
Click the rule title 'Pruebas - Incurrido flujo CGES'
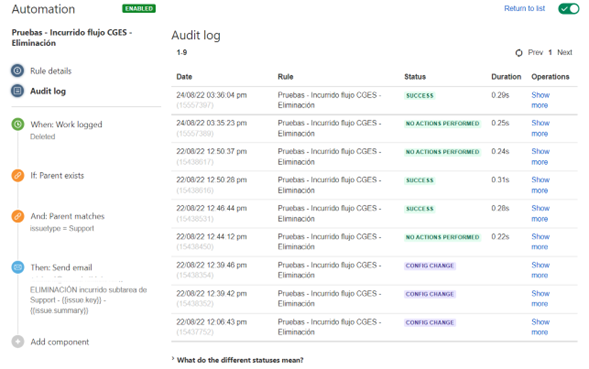pyautogui.click(x=71, y=38)
